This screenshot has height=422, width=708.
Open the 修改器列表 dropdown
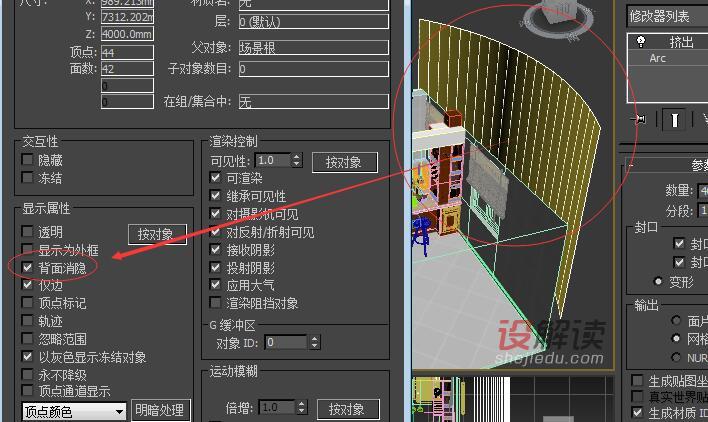click(667, 17)
